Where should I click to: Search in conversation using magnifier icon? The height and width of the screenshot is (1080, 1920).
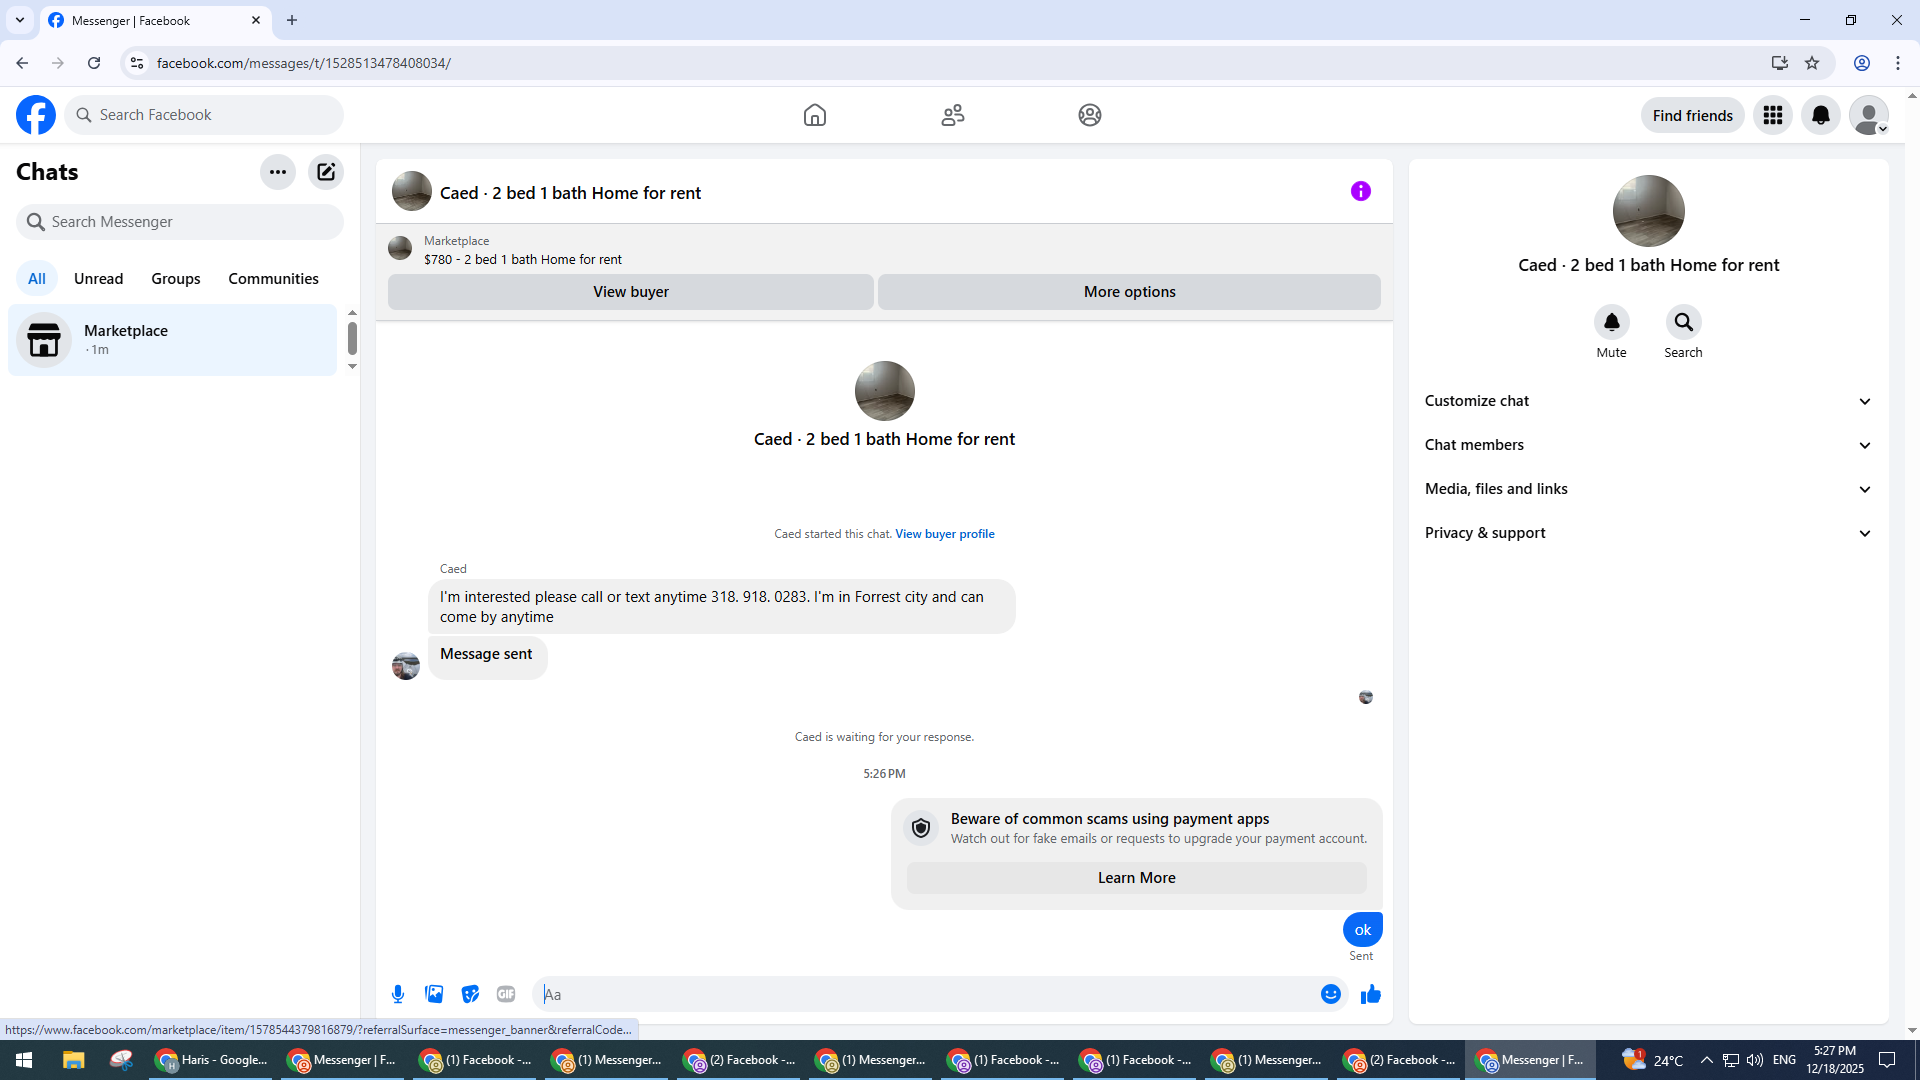coord(1684,322)
